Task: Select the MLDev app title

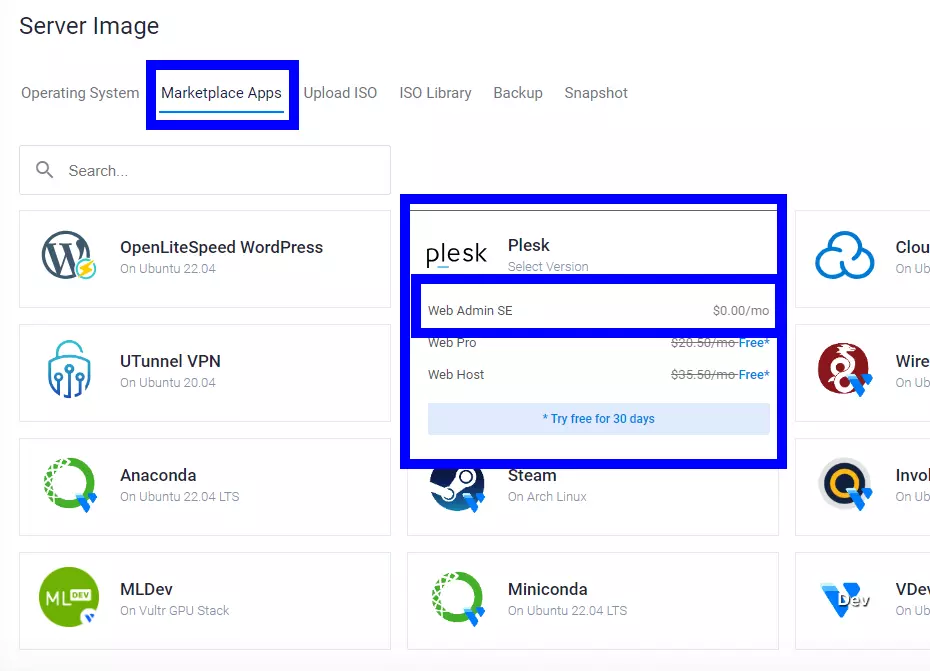Action: pos(146,589)
